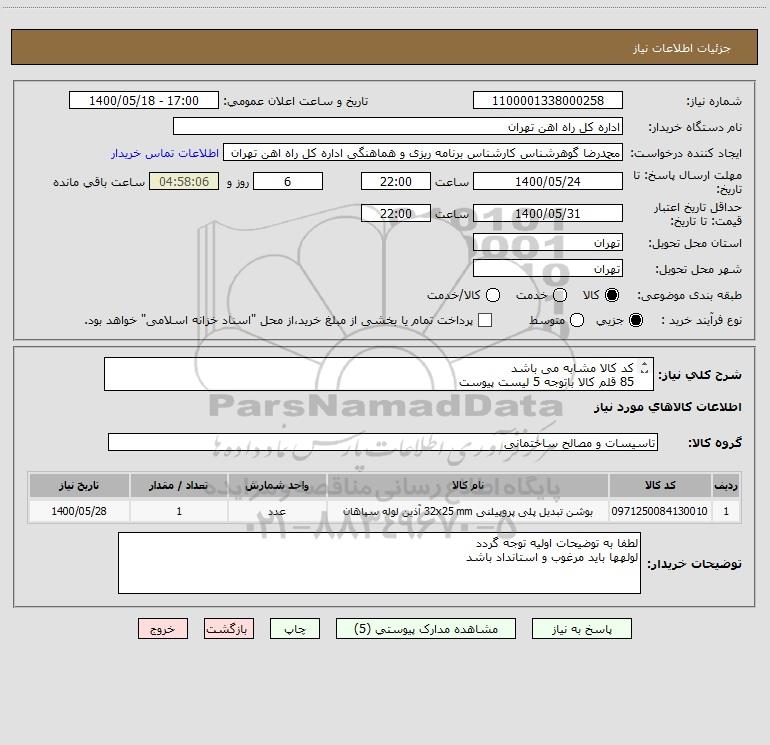Click the نام کالا column header

click(468, 485)
